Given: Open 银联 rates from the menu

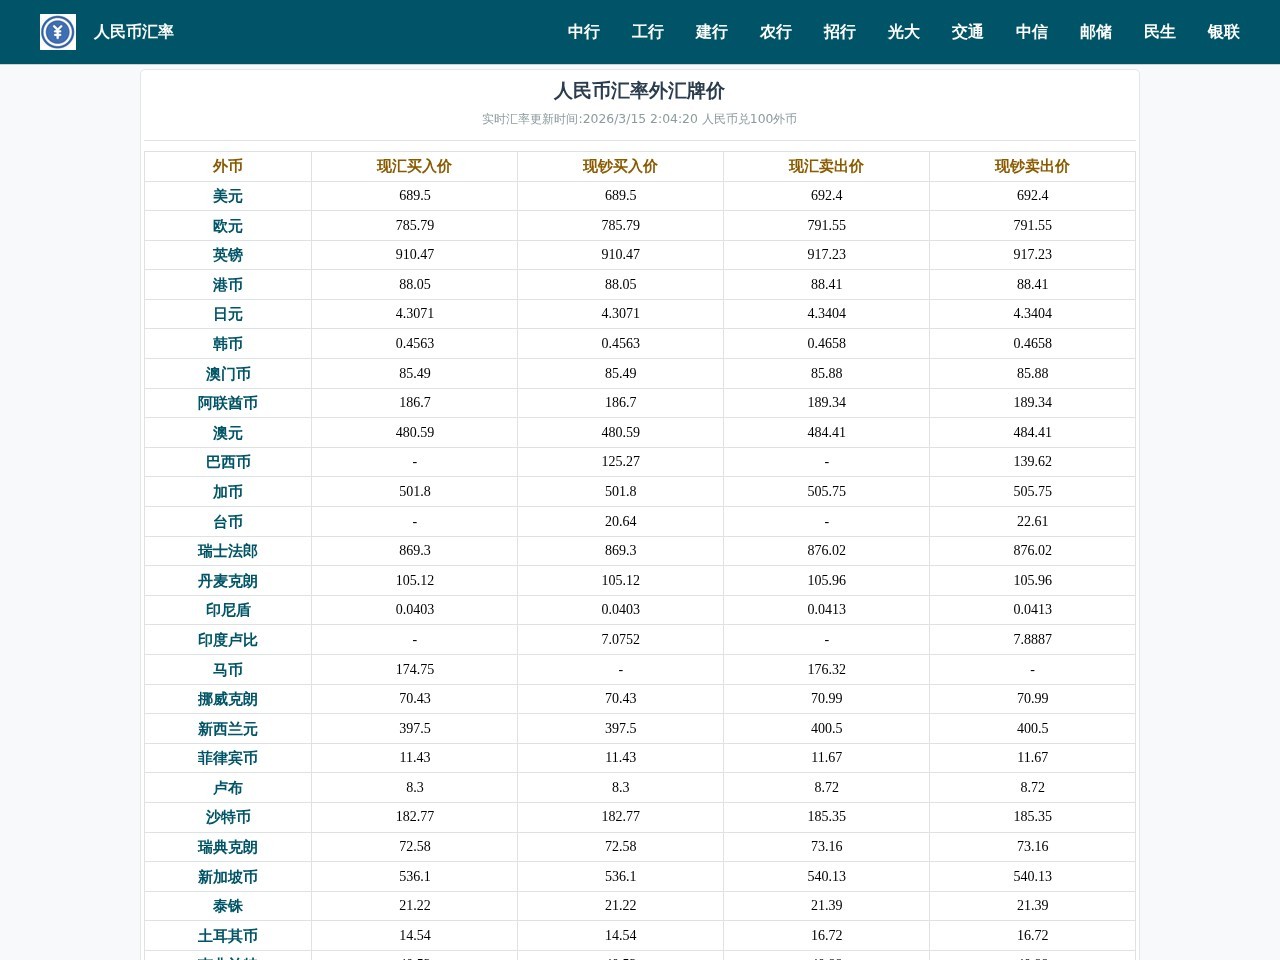Looking at the screenshot, I should point(1223,32).
